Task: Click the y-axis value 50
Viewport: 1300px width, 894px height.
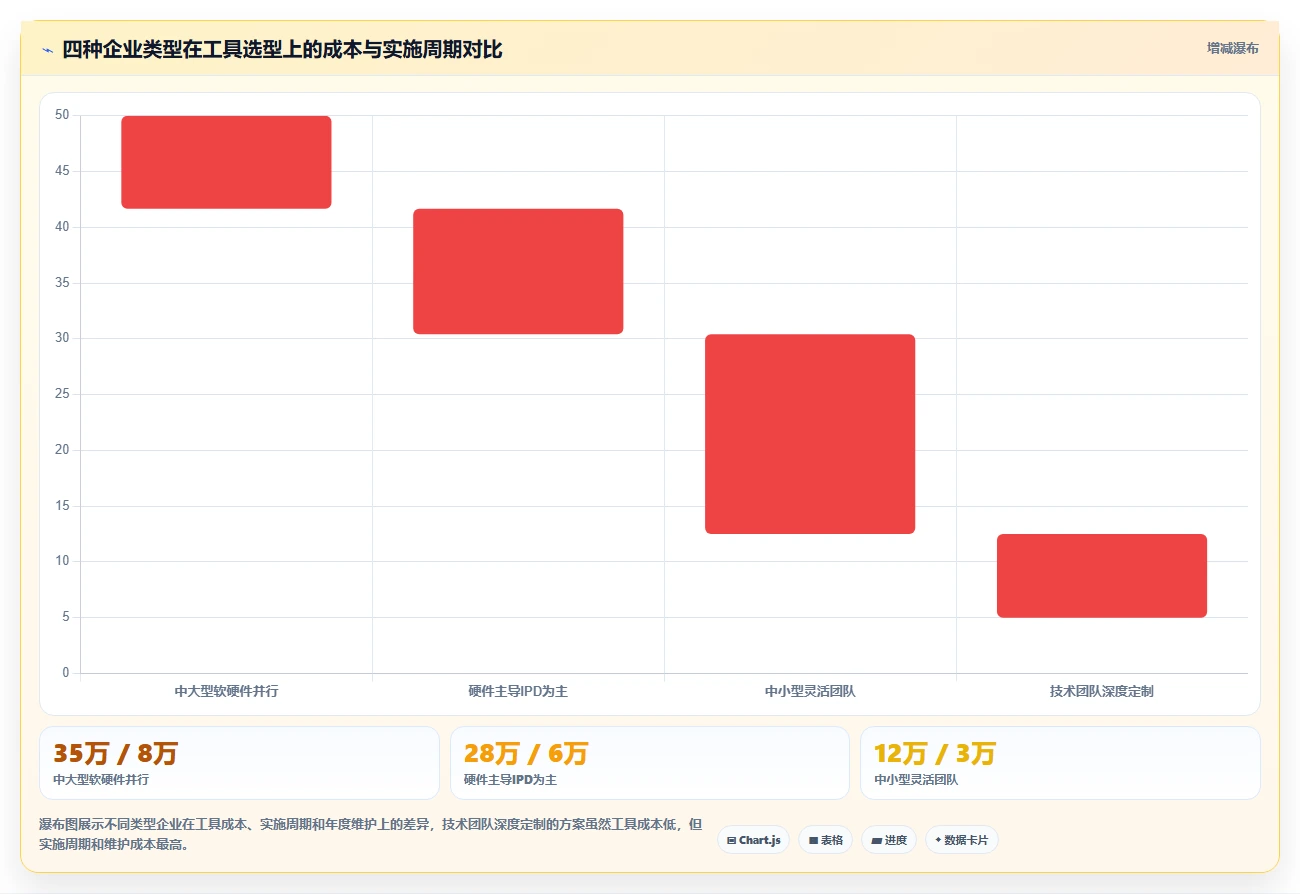Action: 62,115
